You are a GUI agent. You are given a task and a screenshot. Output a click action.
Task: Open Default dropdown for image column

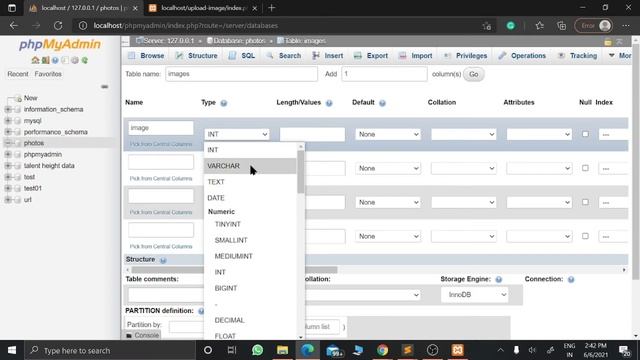388,134
